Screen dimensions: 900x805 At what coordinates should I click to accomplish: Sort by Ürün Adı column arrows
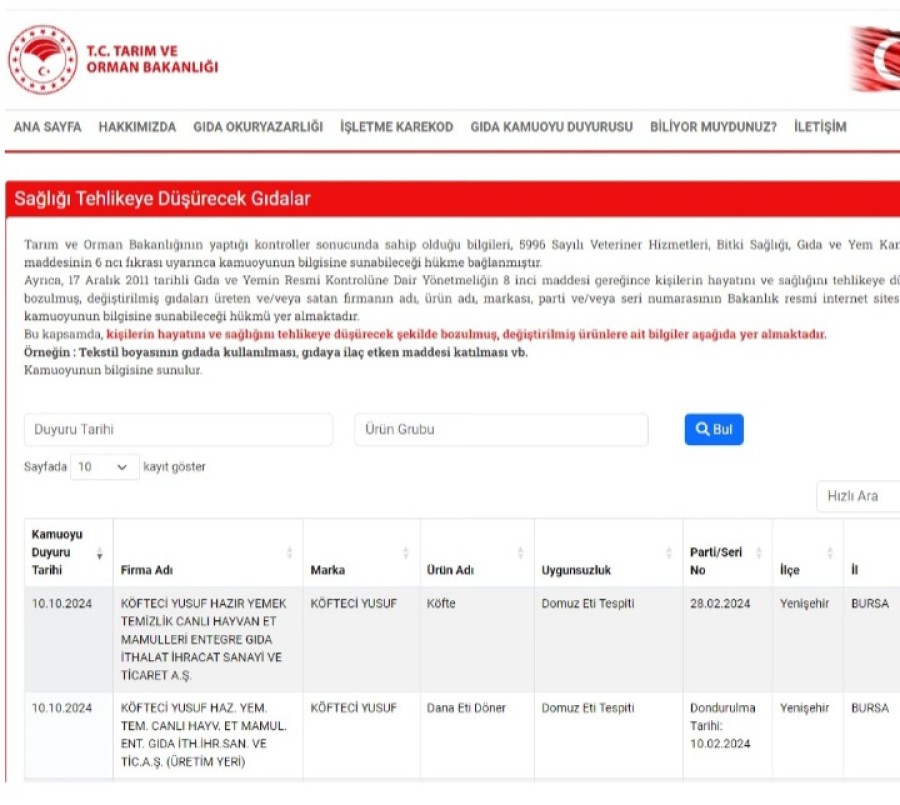(521, 553)
